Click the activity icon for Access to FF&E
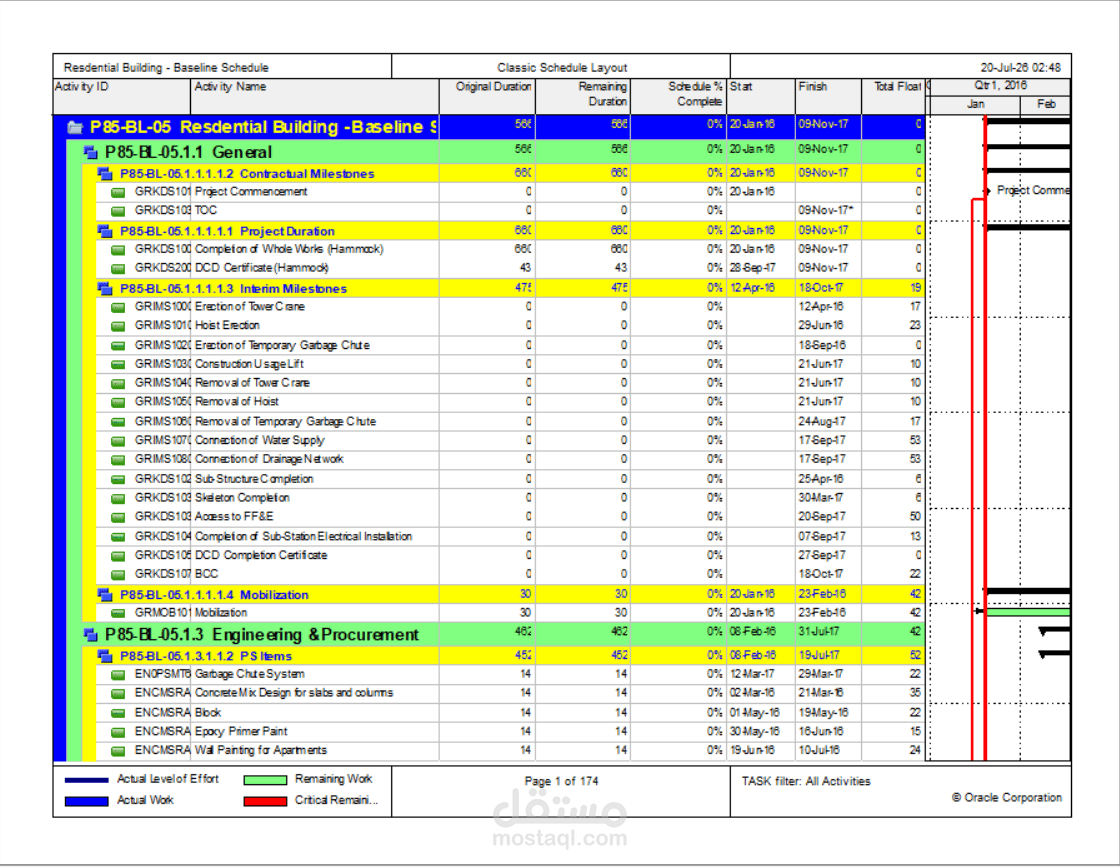This screenshot has height=867, width=1120. click(118, 517)
